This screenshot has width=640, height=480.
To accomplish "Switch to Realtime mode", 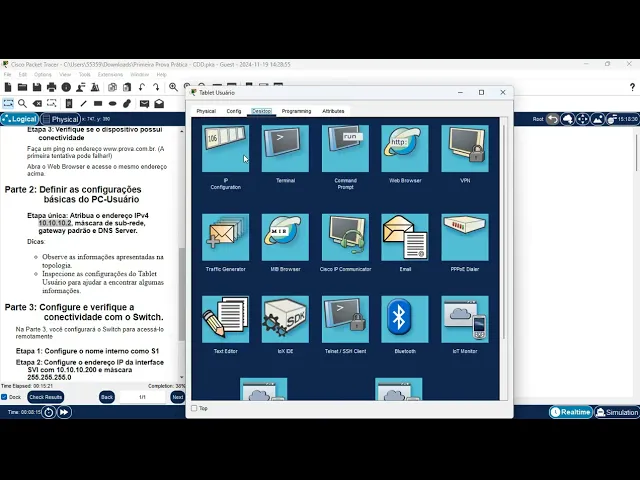I will click(x=571, y=412).
